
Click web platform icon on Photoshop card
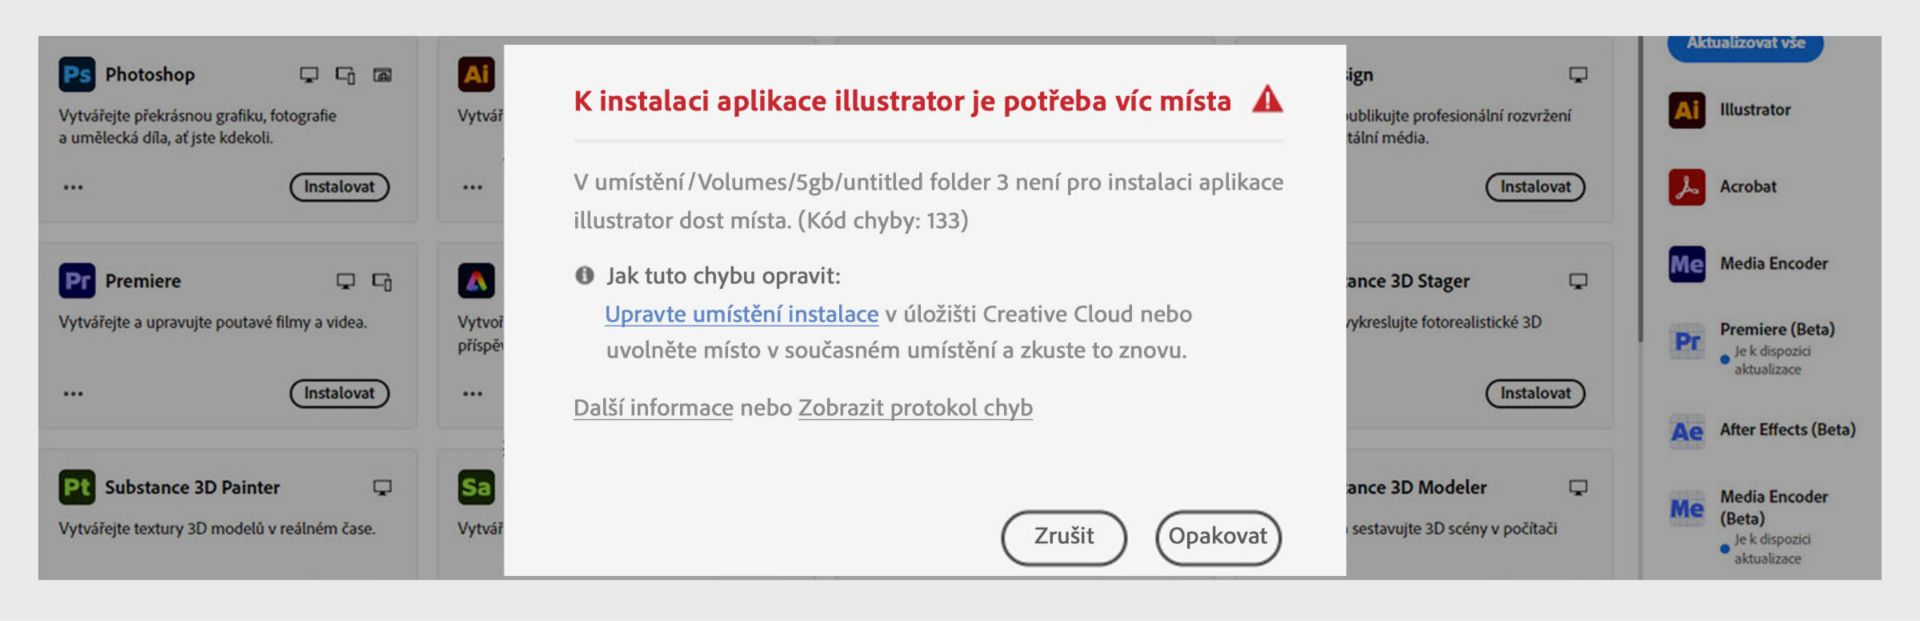[382, 75]
